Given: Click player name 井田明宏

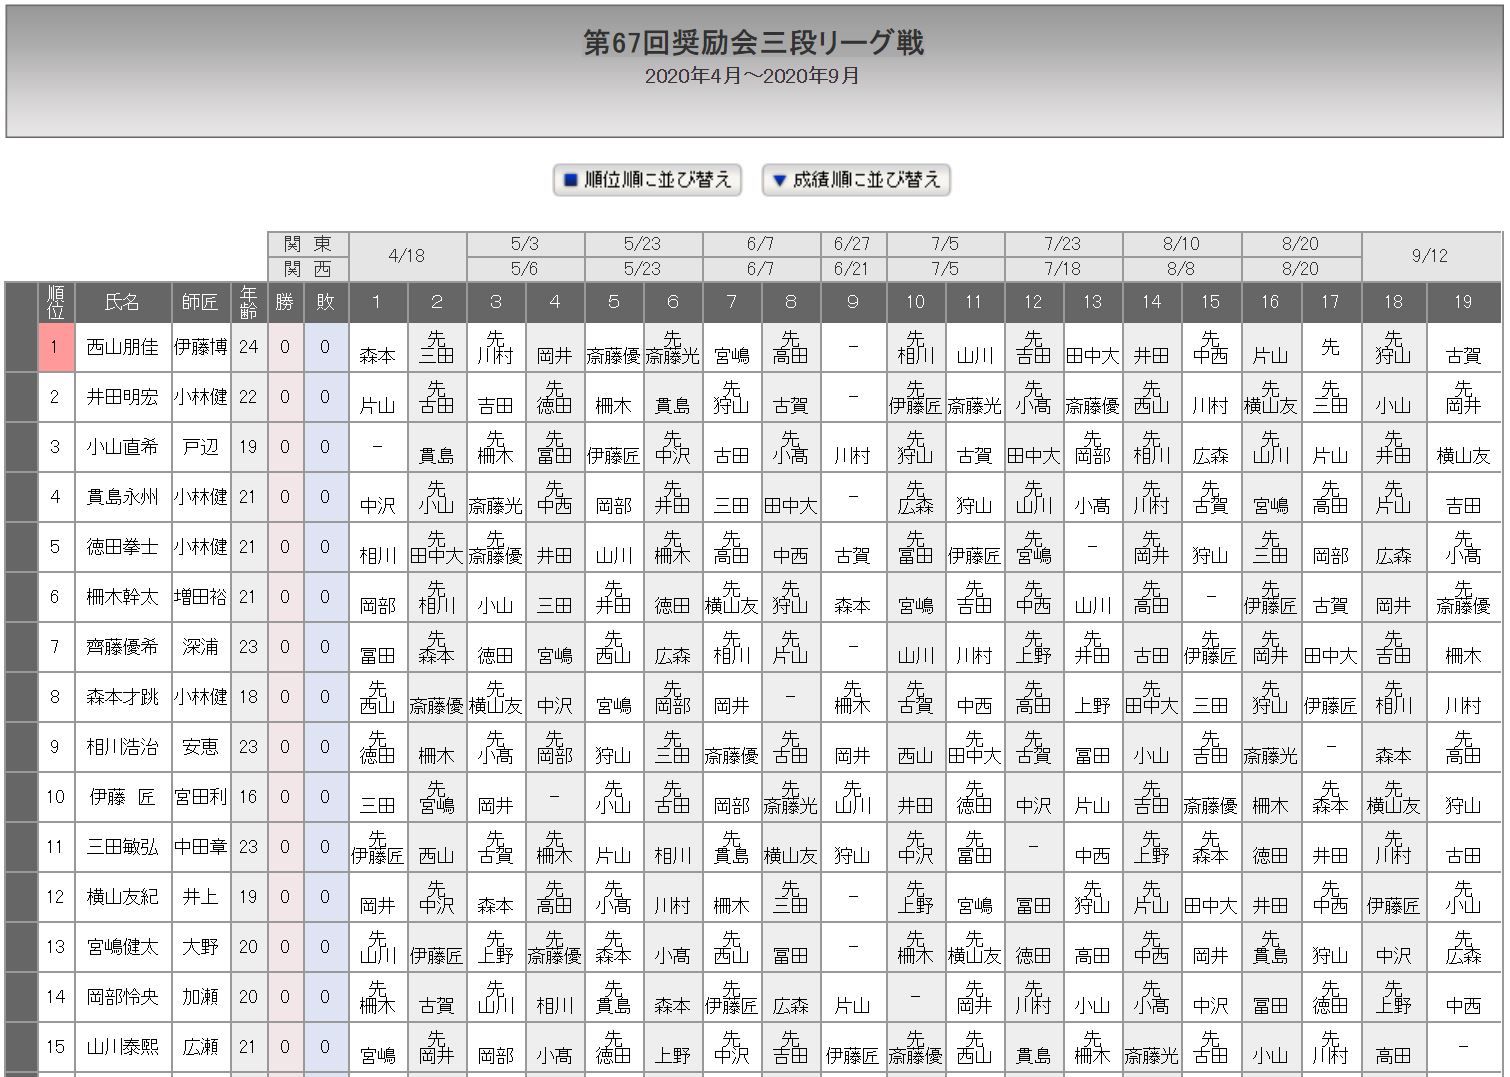Looking at the screenshot, I should [x=122, y=397].
